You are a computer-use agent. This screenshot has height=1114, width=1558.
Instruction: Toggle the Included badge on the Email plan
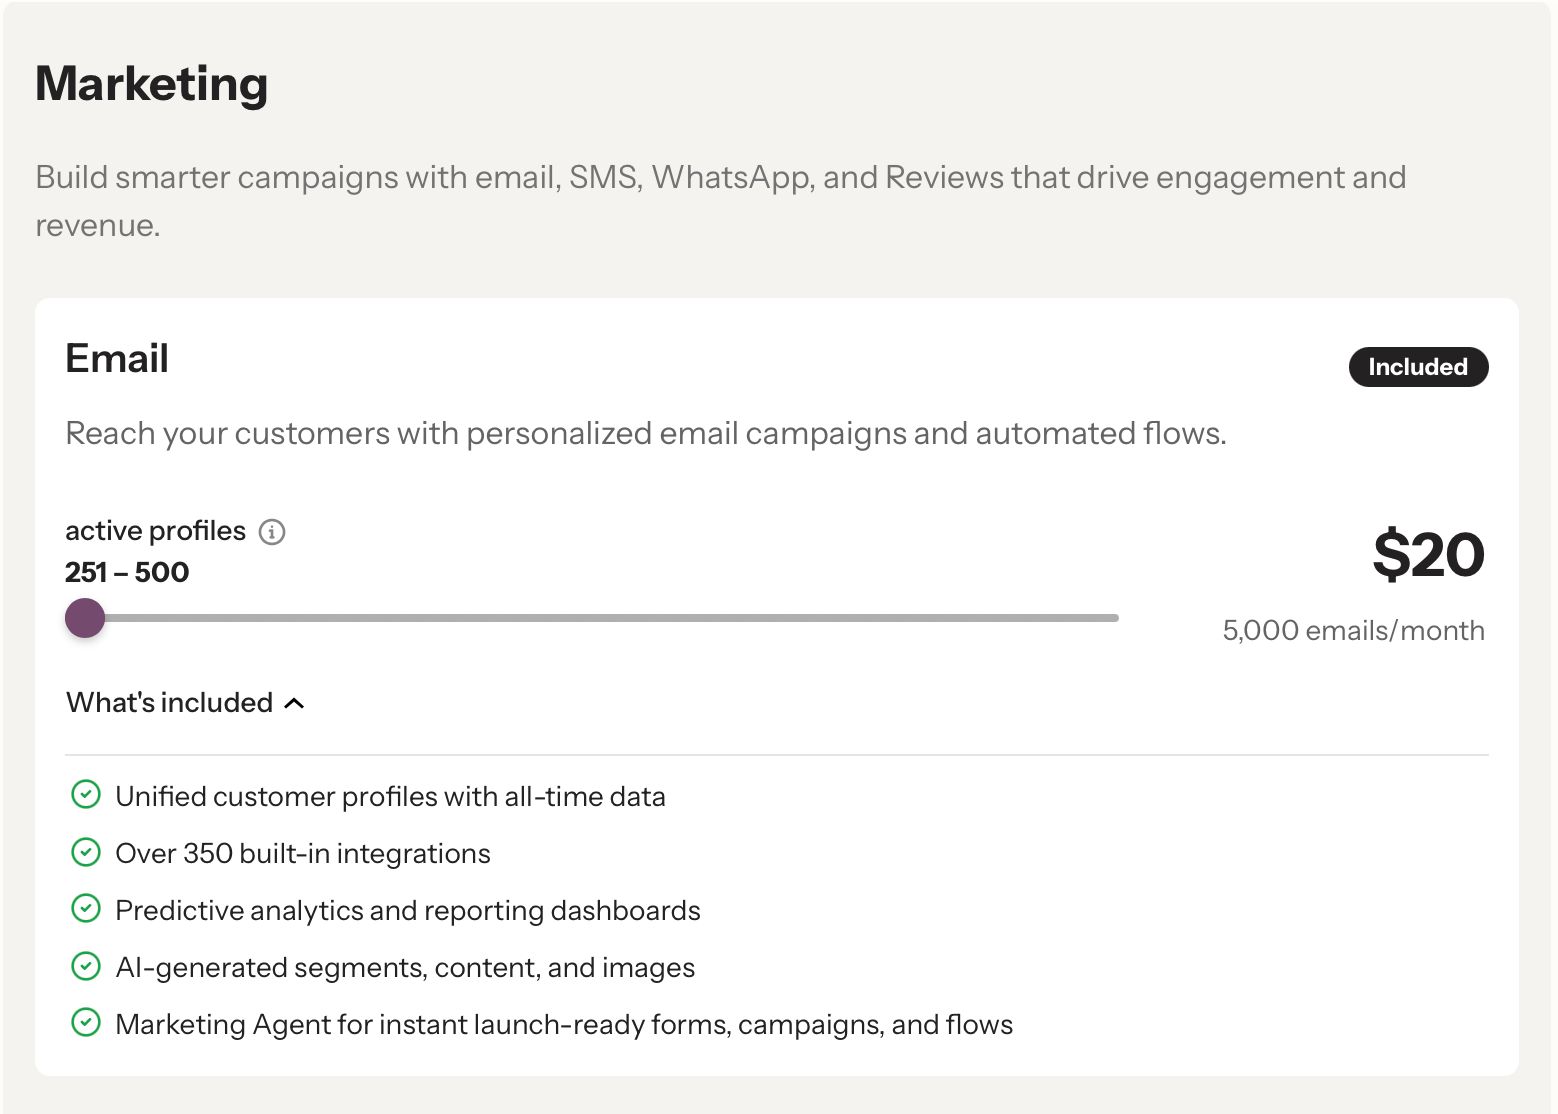click(x=1418, y=367)
